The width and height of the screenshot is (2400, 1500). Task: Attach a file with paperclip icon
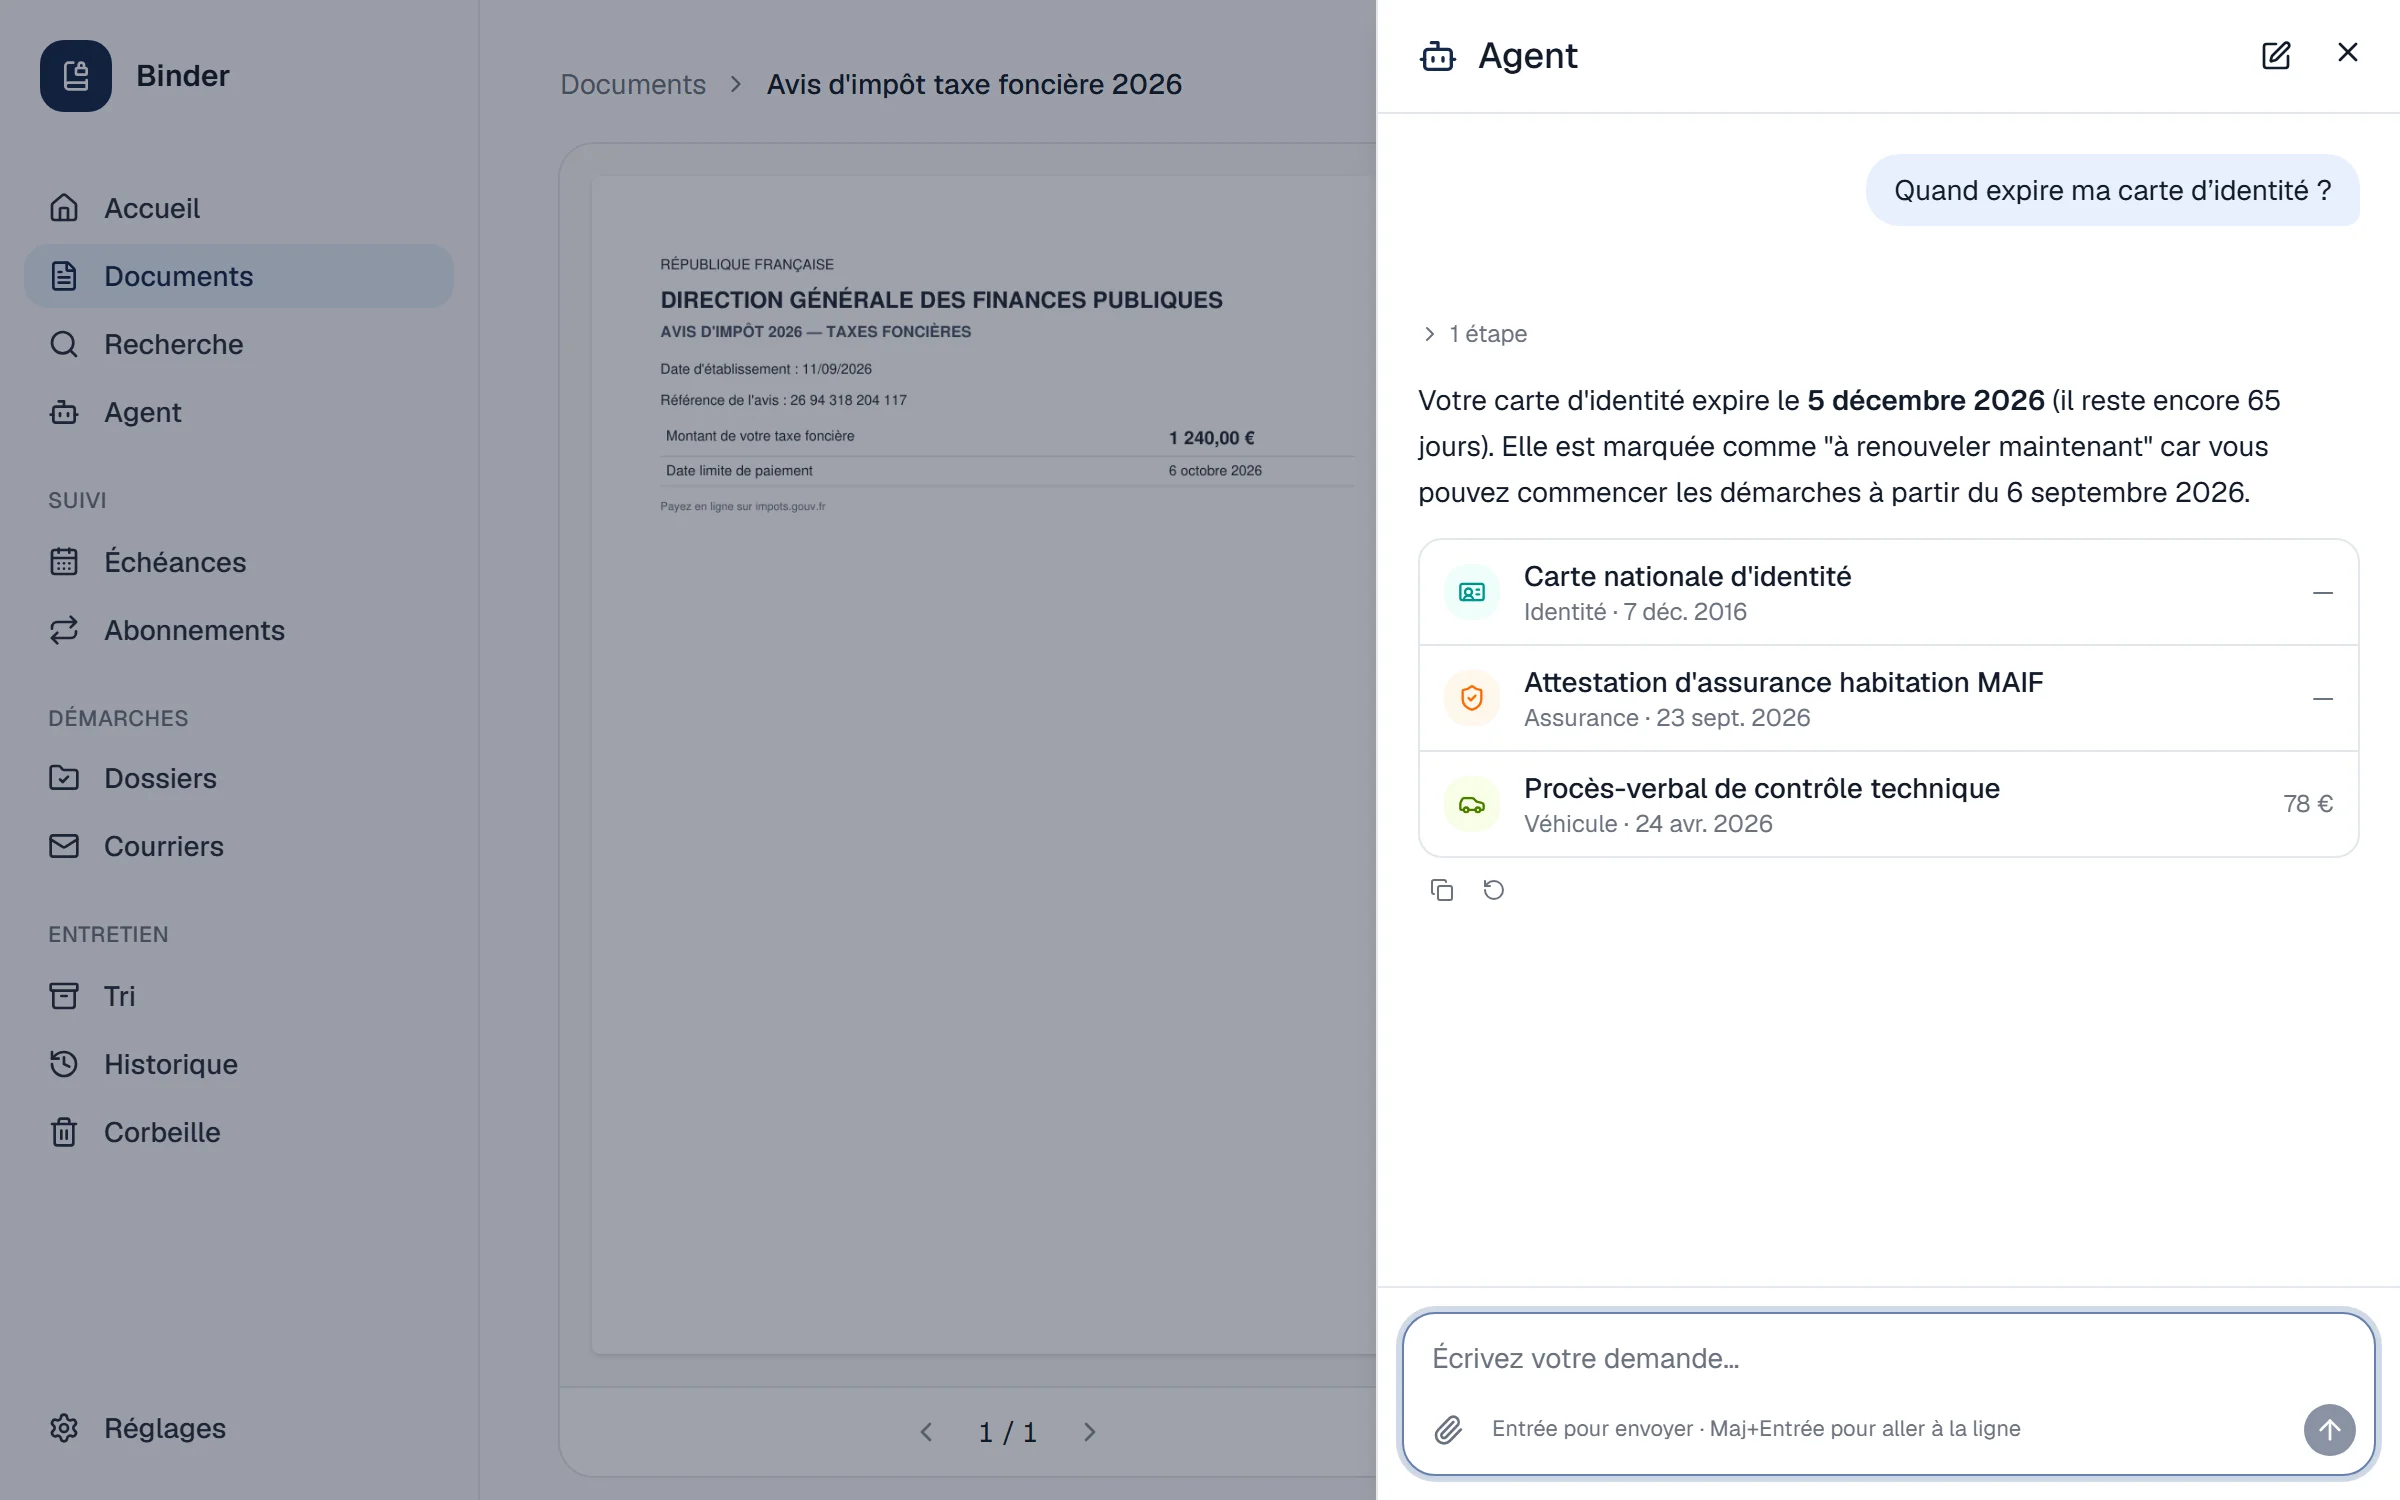point(1448,1430)
